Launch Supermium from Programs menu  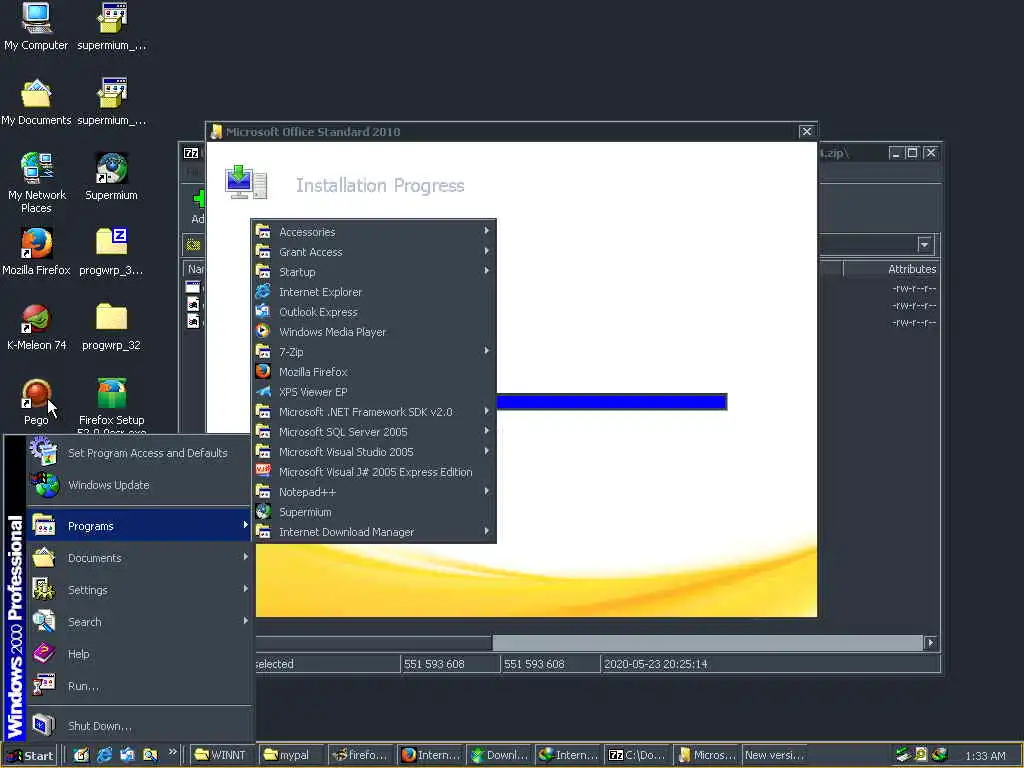(374, 512)
